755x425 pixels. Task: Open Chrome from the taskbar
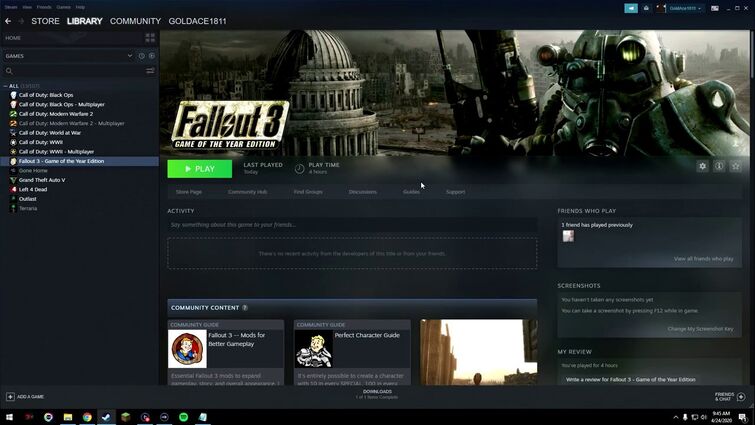(87, 417)
